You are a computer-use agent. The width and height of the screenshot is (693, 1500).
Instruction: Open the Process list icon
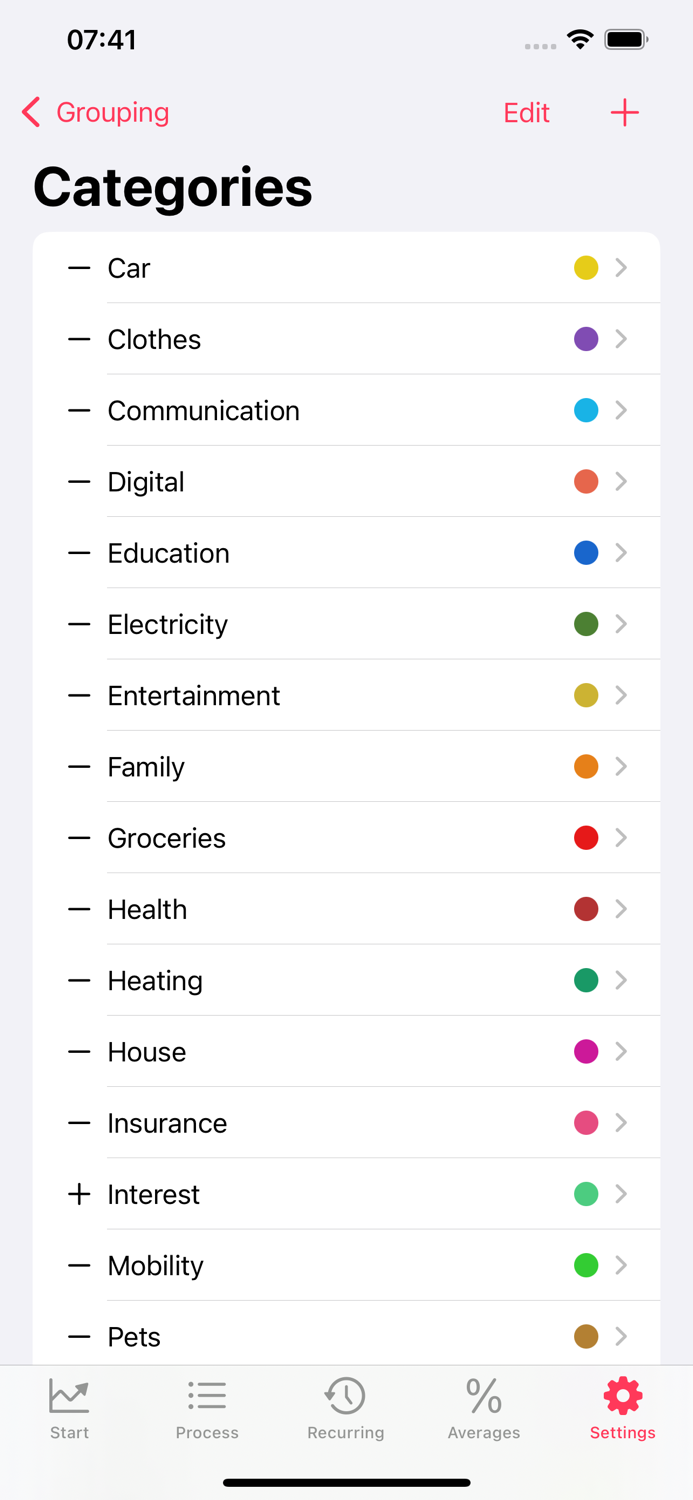coord(207,1395)
